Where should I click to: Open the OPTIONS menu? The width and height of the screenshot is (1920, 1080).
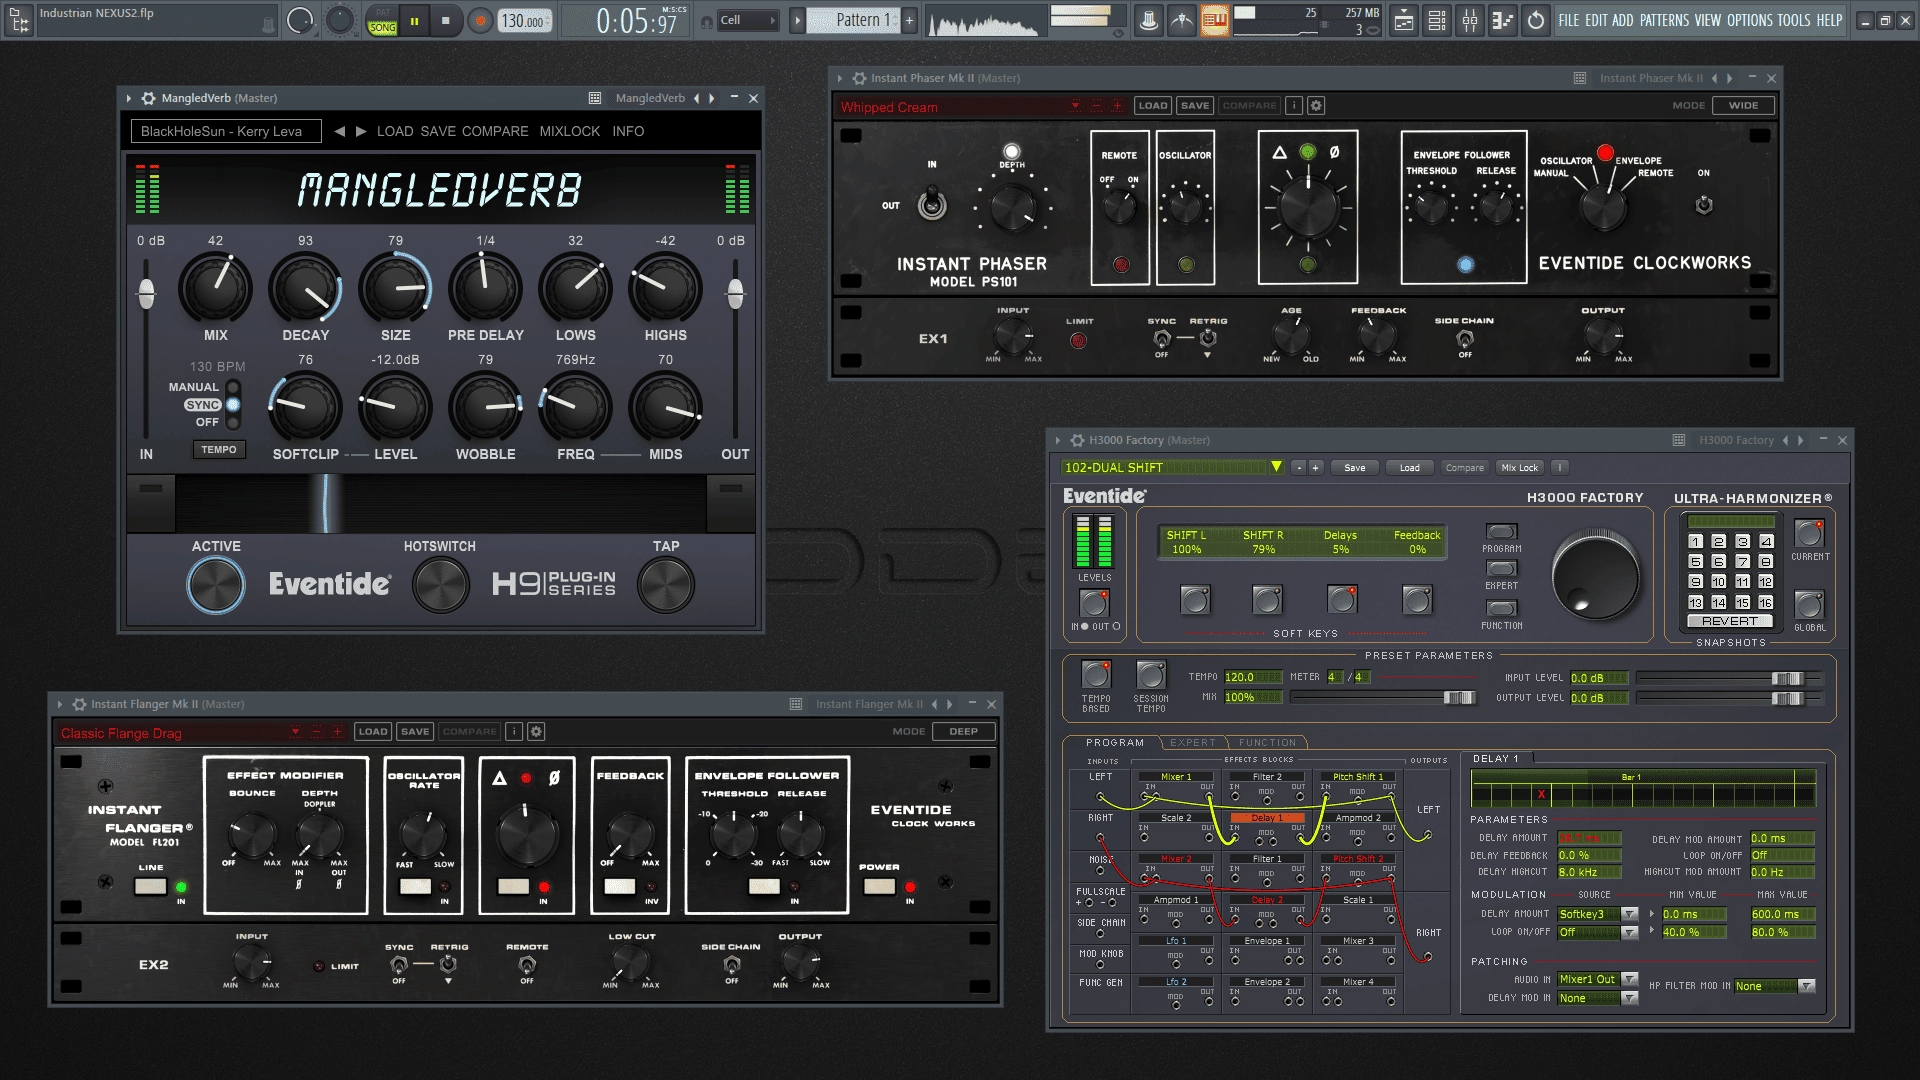1749,20
